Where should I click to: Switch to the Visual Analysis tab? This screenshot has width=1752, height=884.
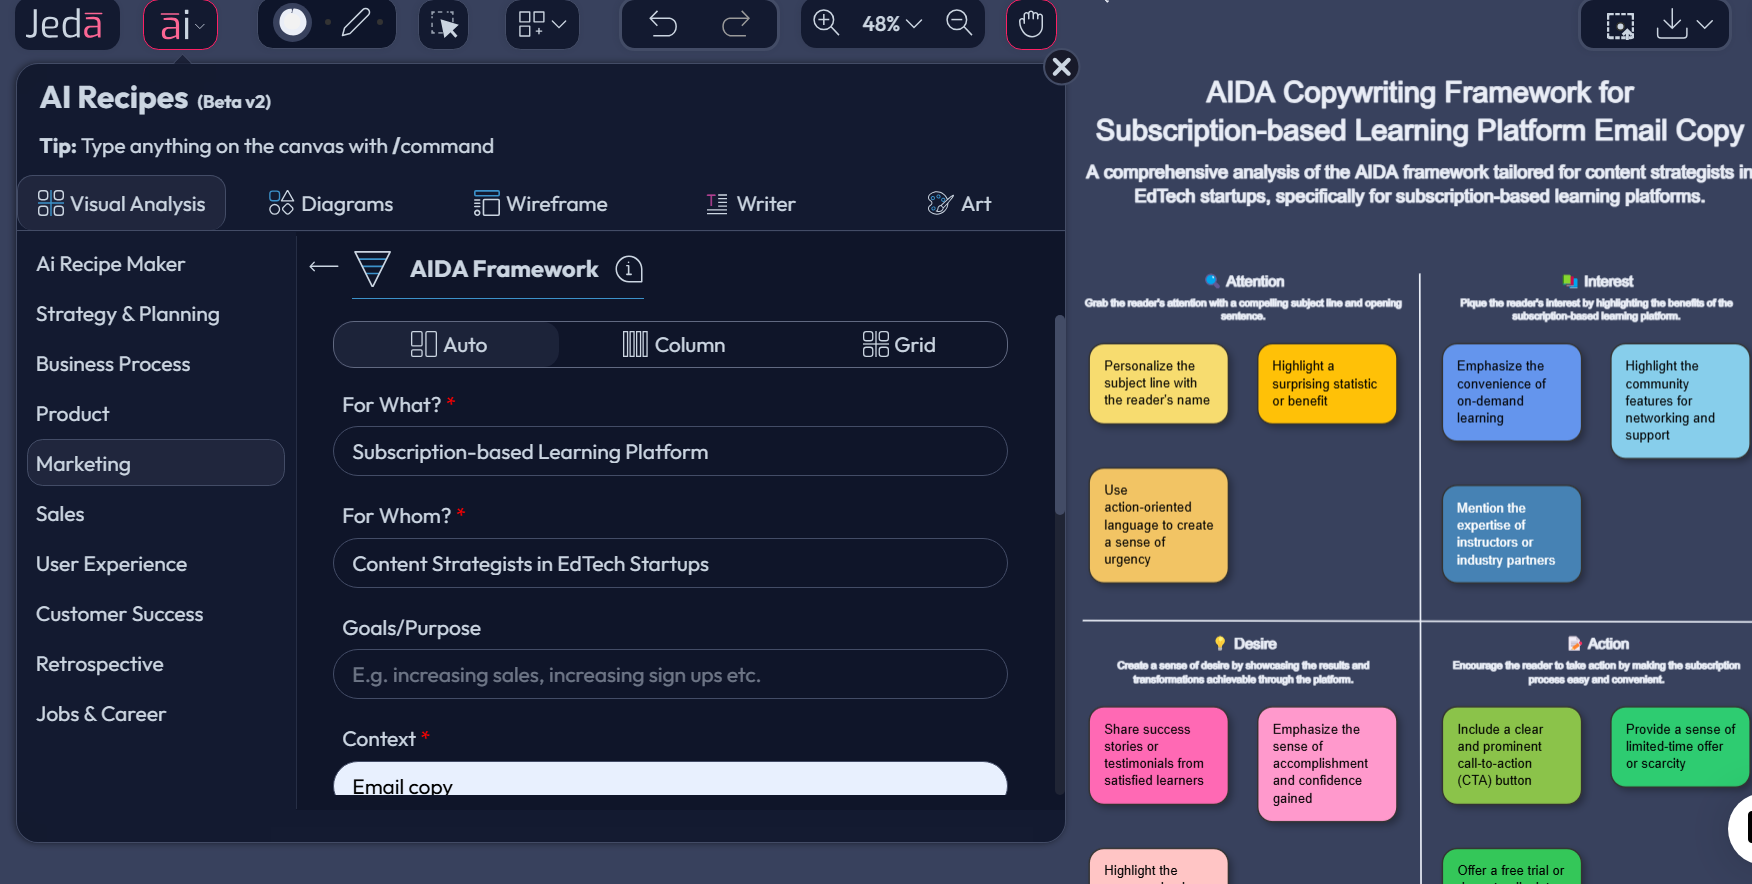[122, 204]
